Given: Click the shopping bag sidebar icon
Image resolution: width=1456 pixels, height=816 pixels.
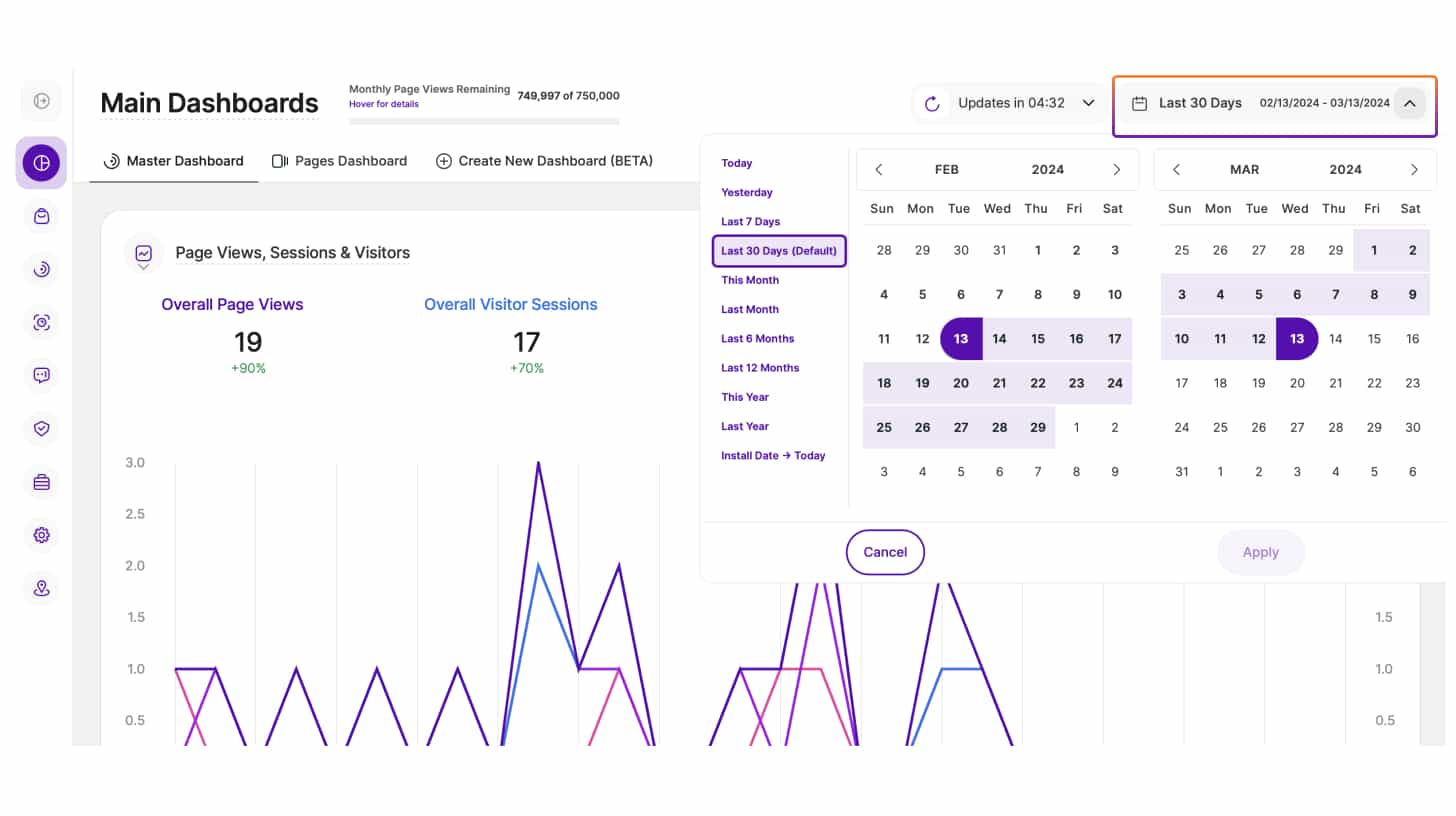Looking at the screenshot, I should 41,216.
